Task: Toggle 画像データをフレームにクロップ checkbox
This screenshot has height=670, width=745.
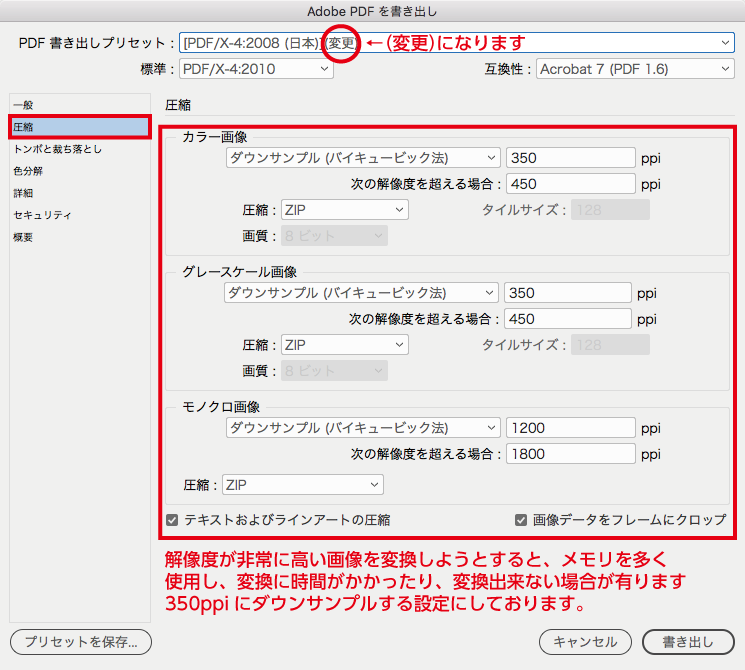Action: coord(521,520)
